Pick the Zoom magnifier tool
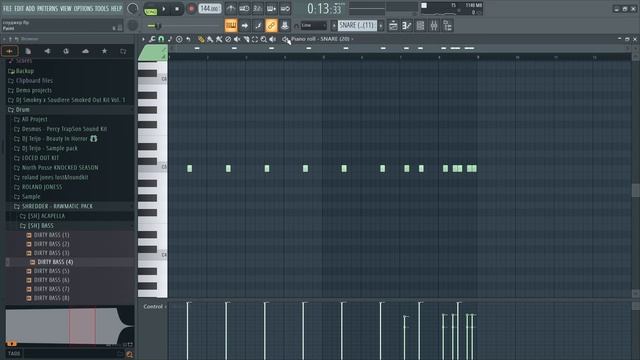 click(264, 39)
